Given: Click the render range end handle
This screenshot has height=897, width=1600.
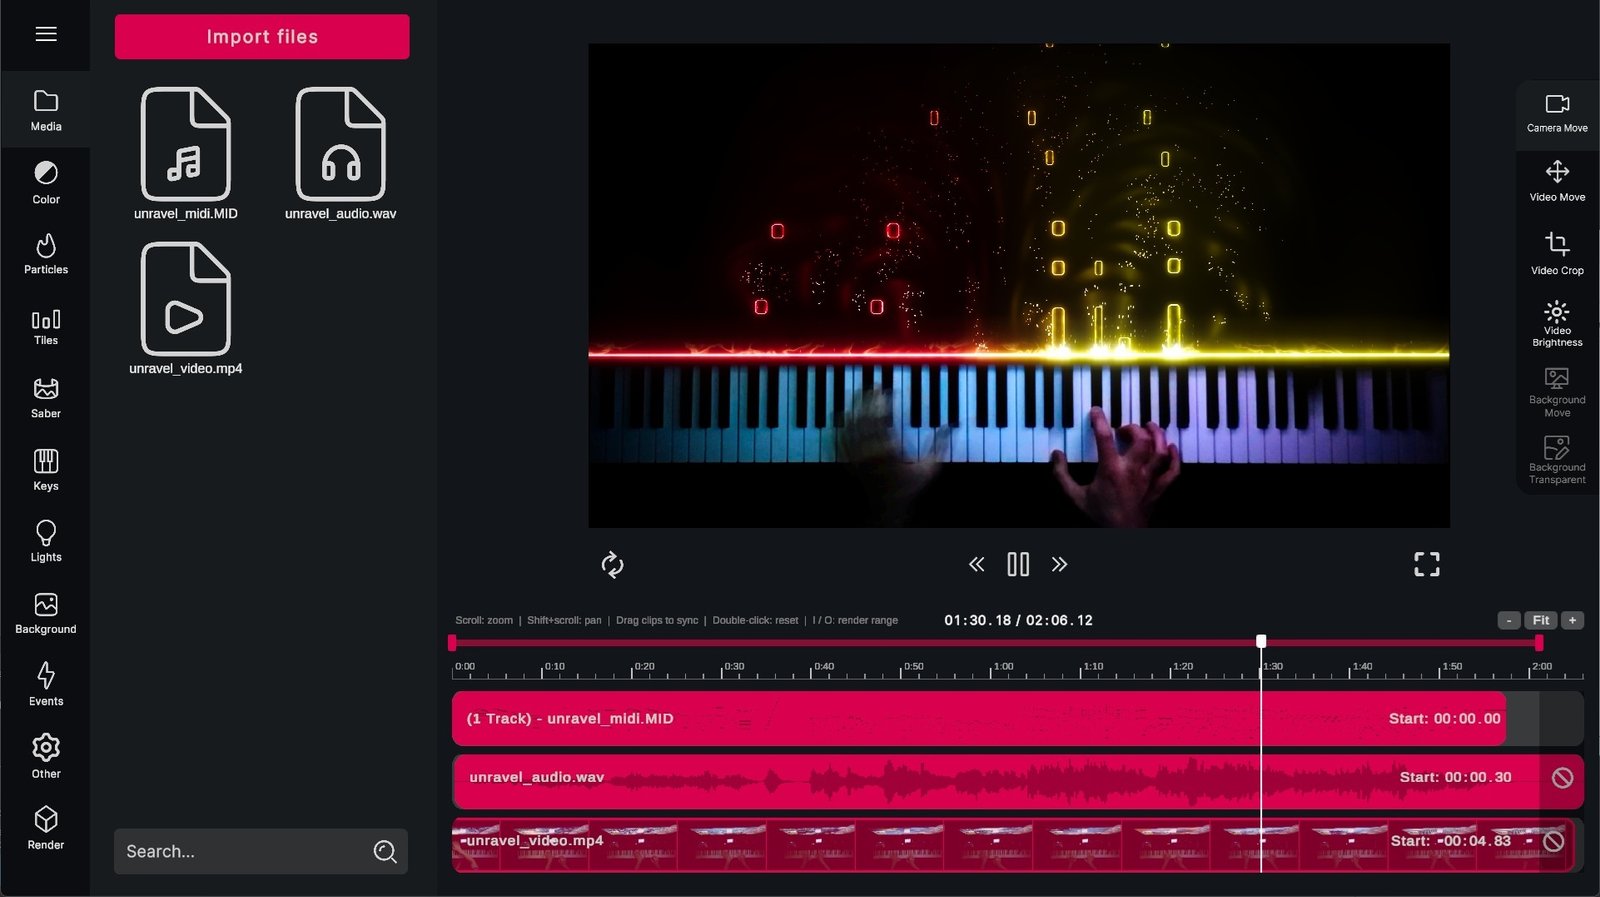Looking at the screenshot, I should pyautogui.click(x=1538, y=642).
